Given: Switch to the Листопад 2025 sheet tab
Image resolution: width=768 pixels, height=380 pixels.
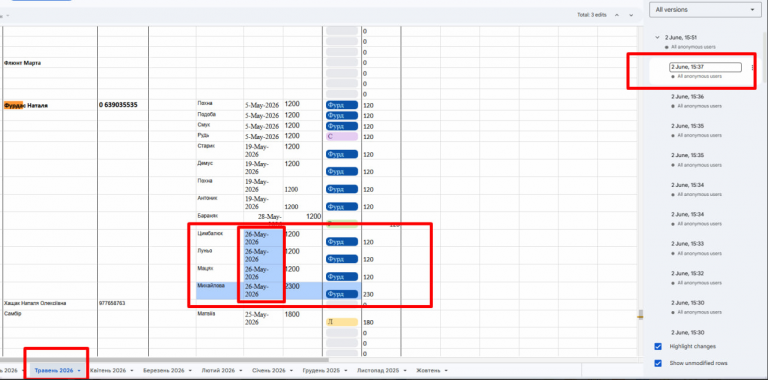Looking at the screenshot, I should (x=378, y=371).
